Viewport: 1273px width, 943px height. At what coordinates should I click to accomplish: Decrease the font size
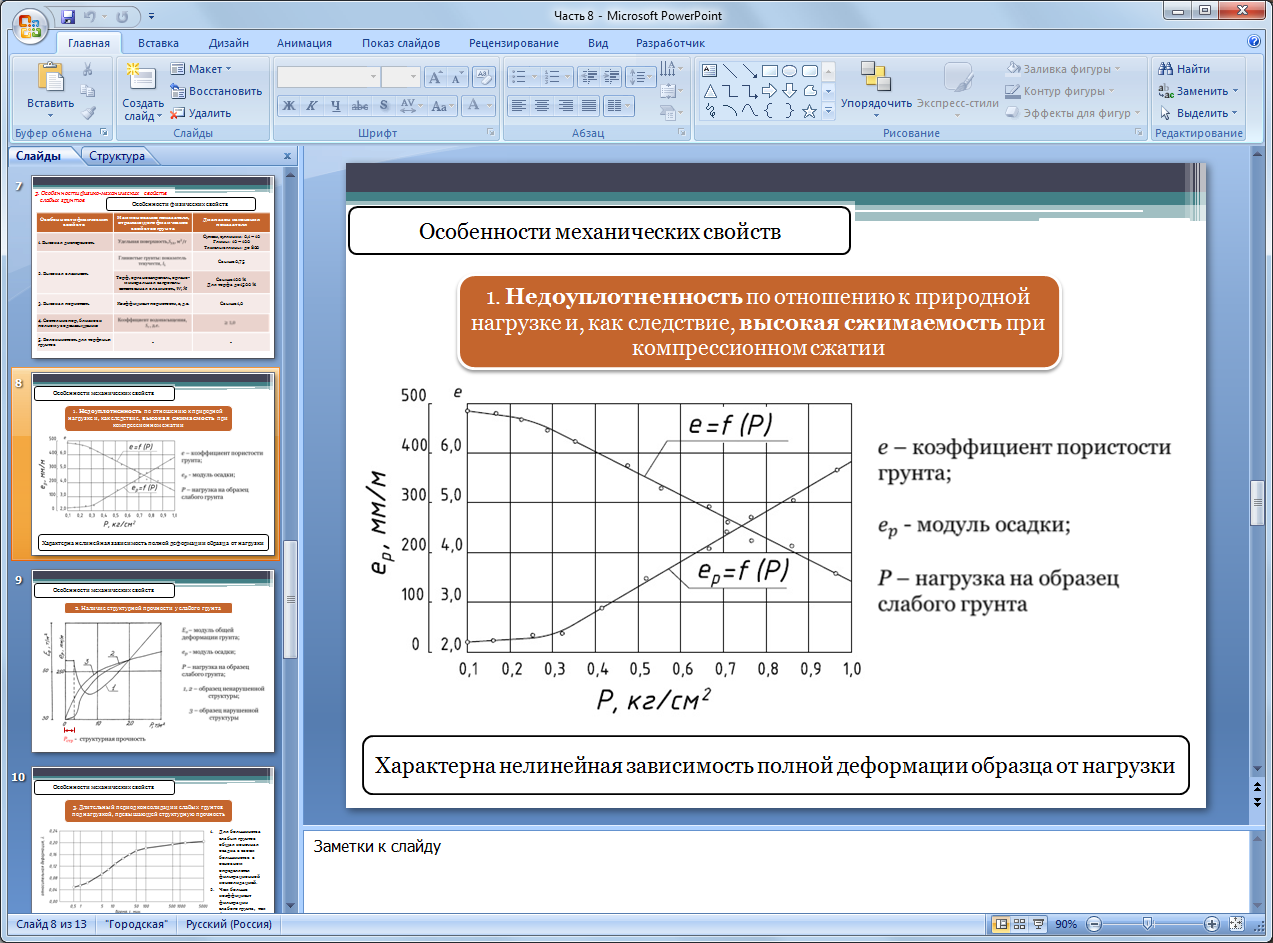(458, 77)
